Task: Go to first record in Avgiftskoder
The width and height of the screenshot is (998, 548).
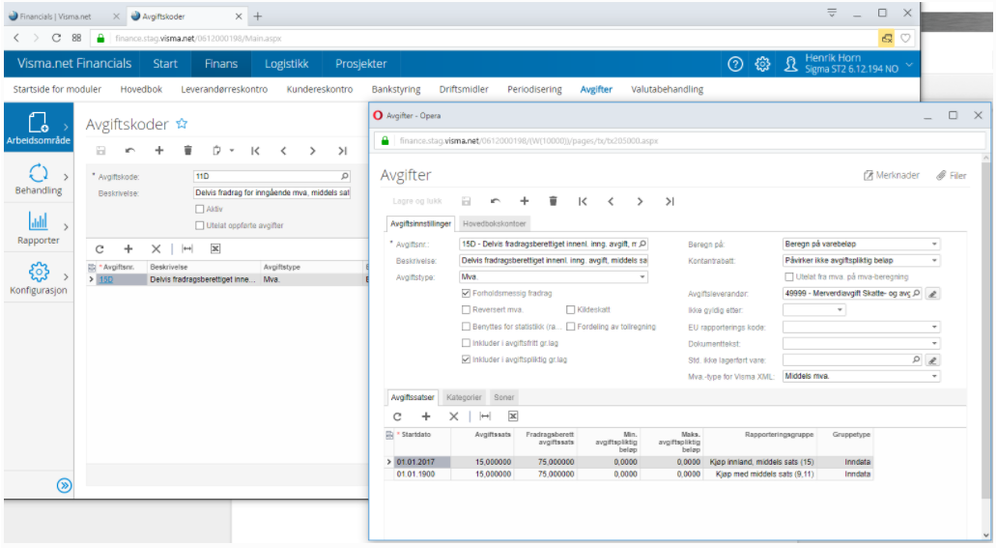Action: (x=255, y=151)
